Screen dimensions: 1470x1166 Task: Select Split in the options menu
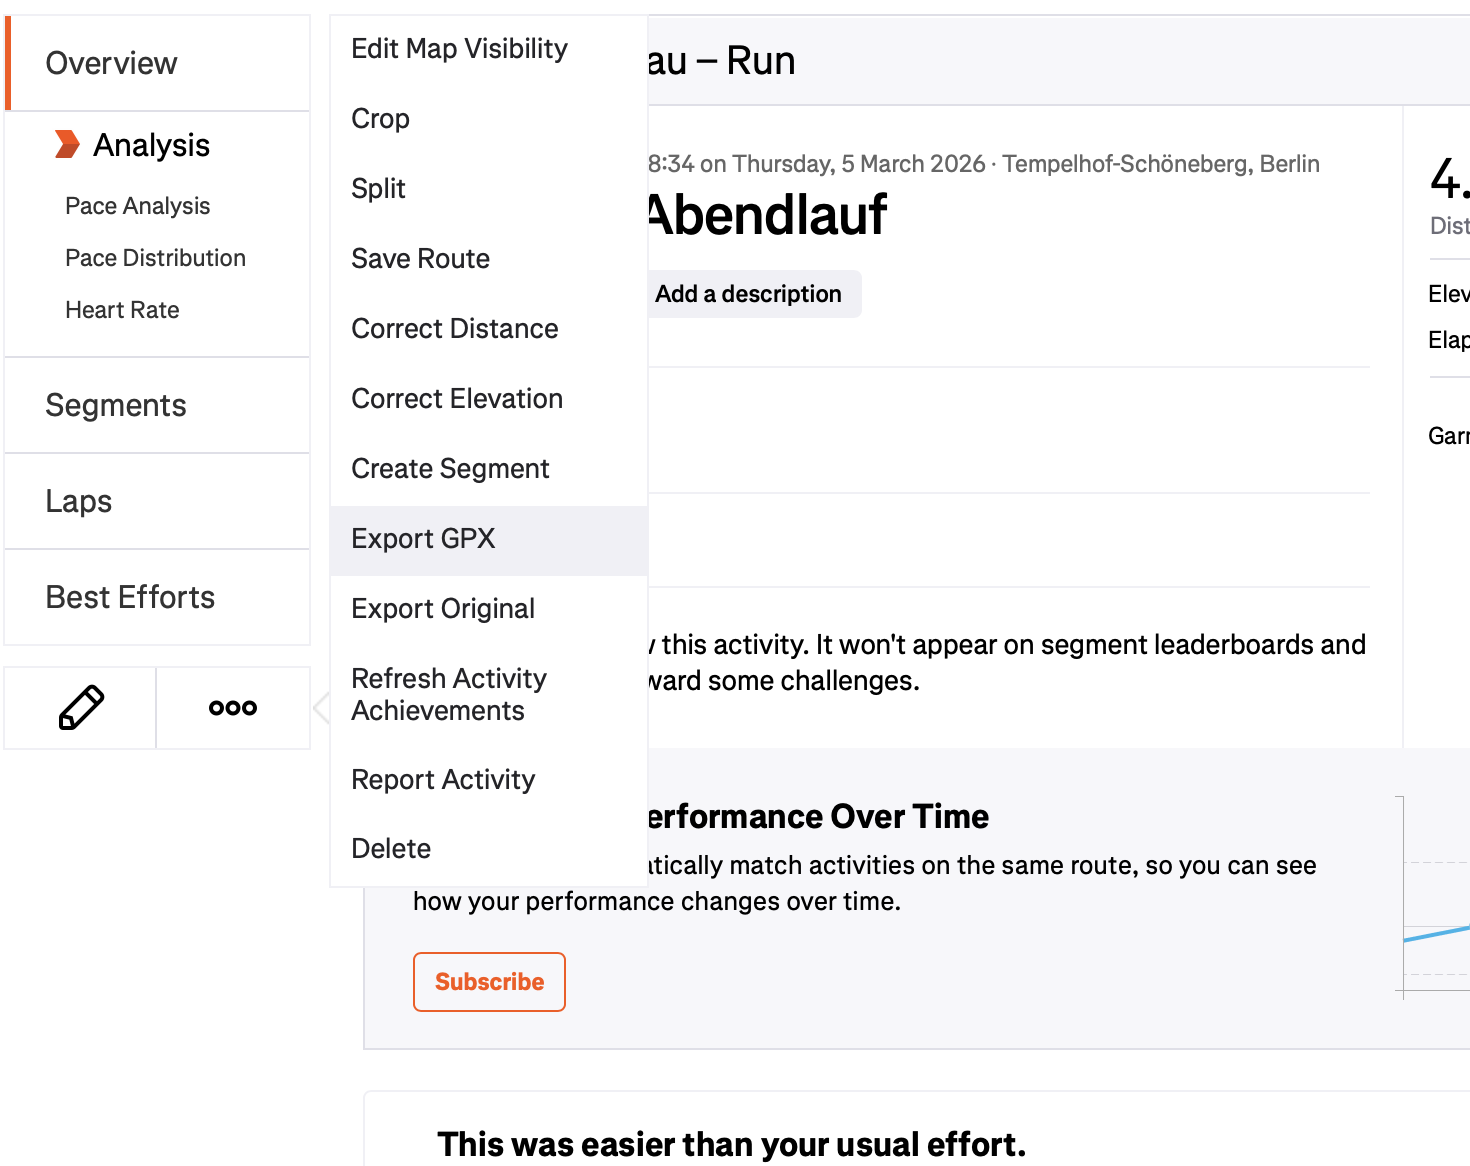(x=378, y=188)
